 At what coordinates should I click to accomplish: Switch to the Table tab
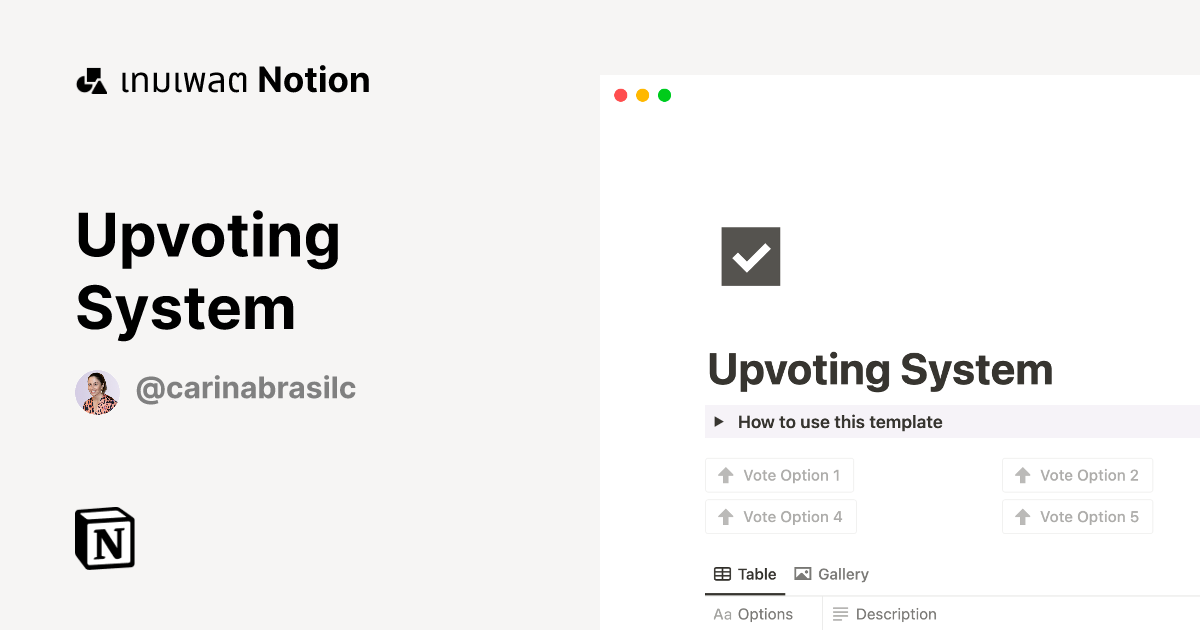(x=745, y=573)
